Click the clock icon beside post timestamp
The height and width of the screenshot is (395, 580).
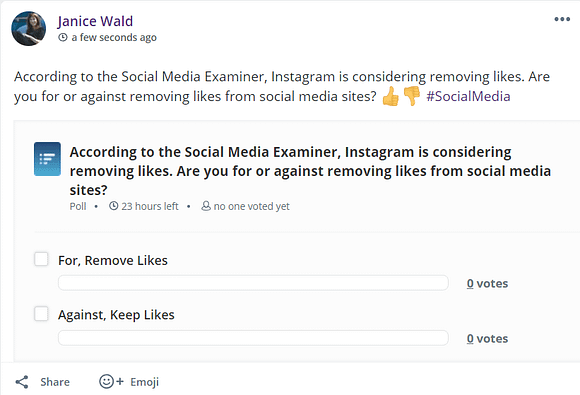63,37
